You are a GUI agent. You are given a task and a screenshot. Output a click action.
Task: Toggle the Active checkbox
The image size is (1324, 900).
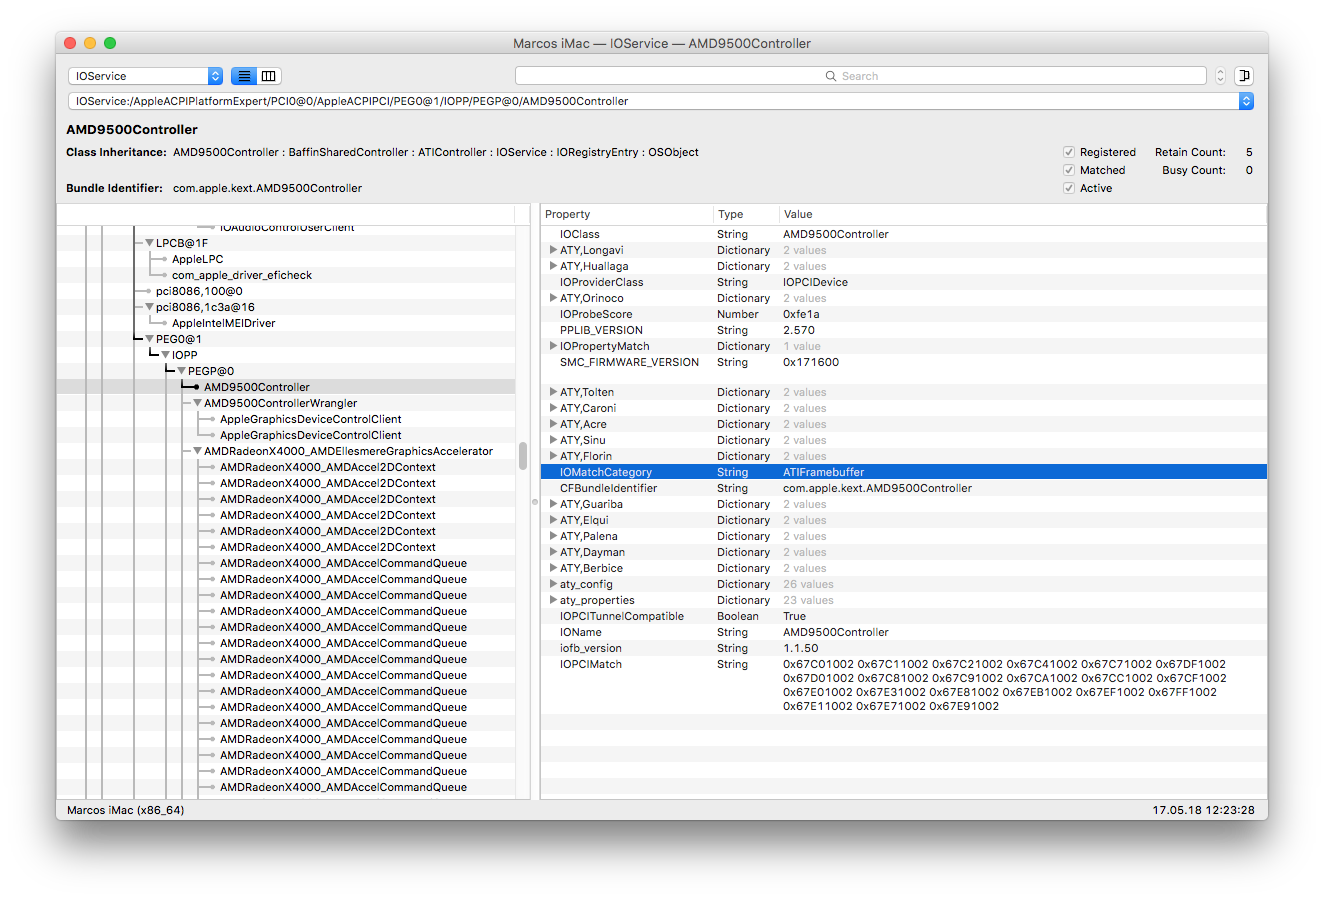coord(1069,188)
